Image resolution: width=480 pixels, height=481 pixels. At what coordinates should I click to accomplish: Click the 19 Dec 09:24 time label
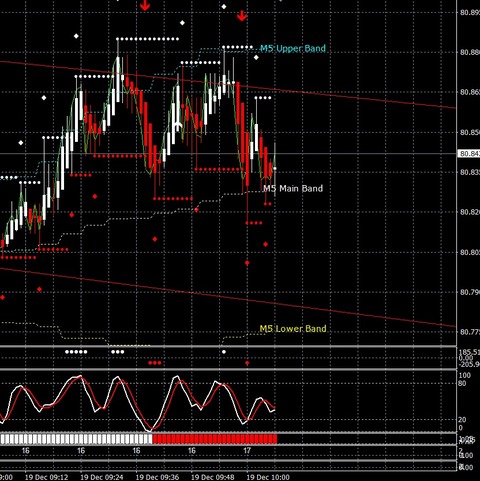click(x=102, y=477)
